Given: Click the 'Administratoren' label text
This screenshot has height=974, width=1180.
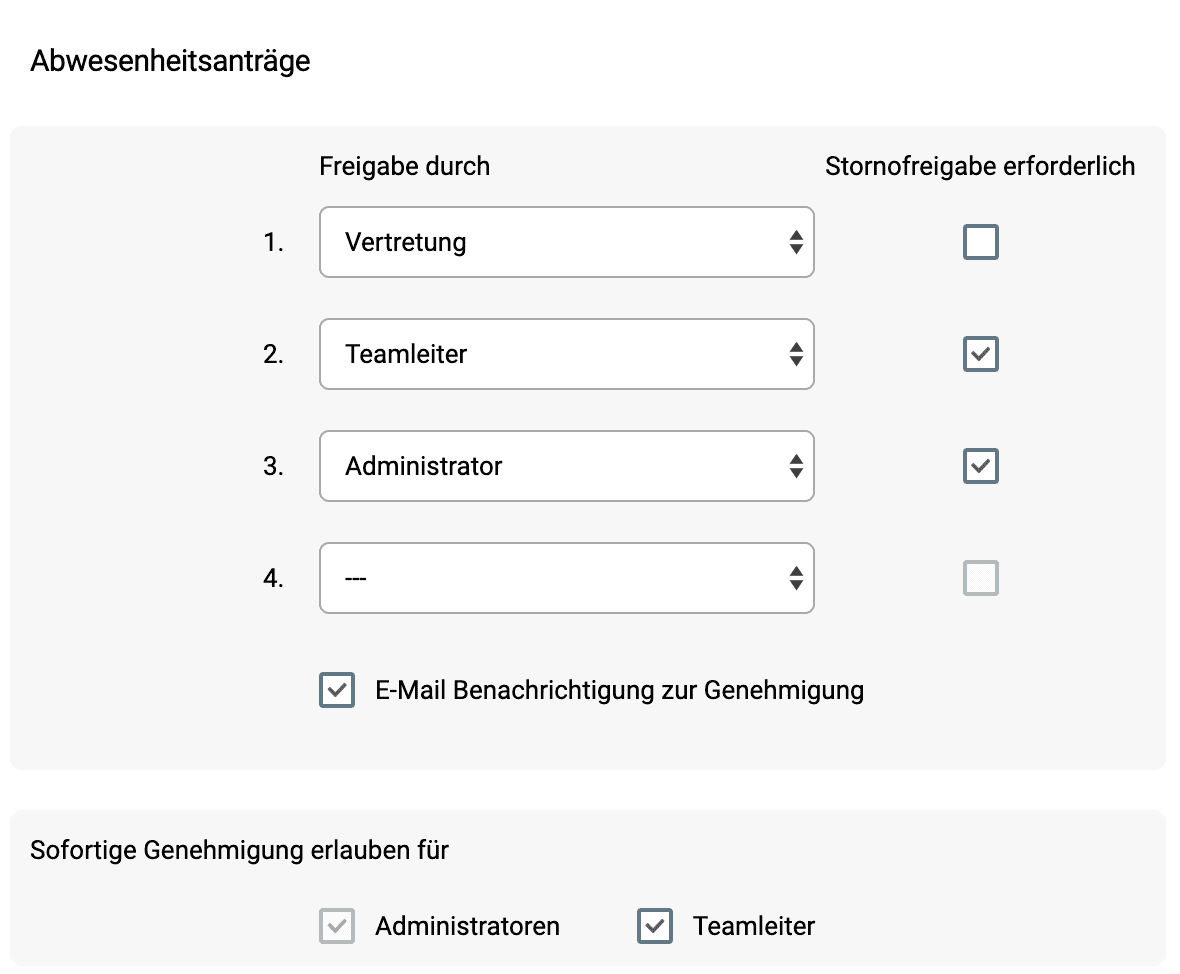Looking at the screenshot, I should [467, 926].
